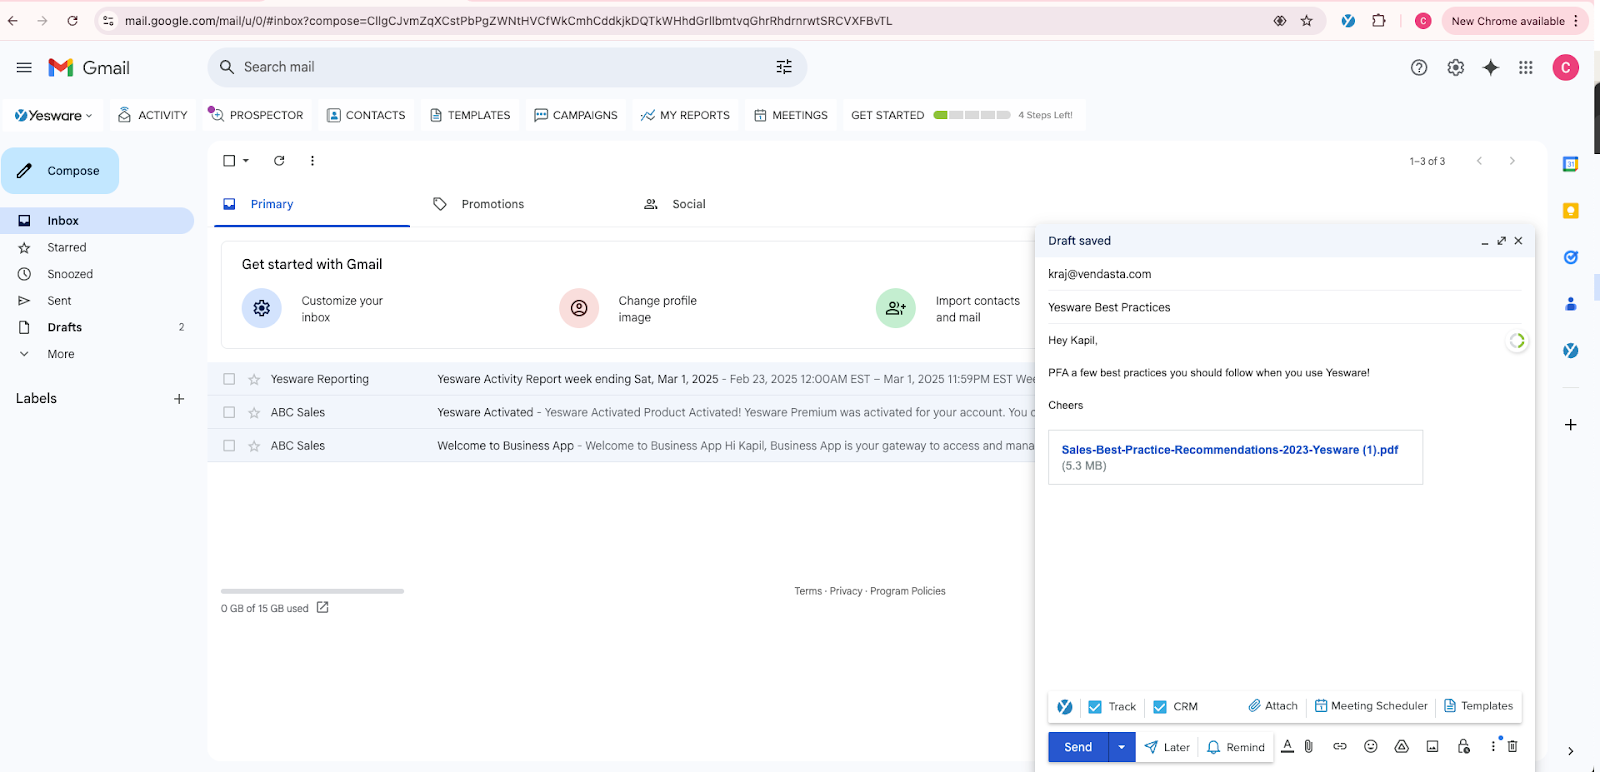The width and height of the screenshot is (1600, 772).
Task: Click the storage usage bar
Action: [312, 591]
